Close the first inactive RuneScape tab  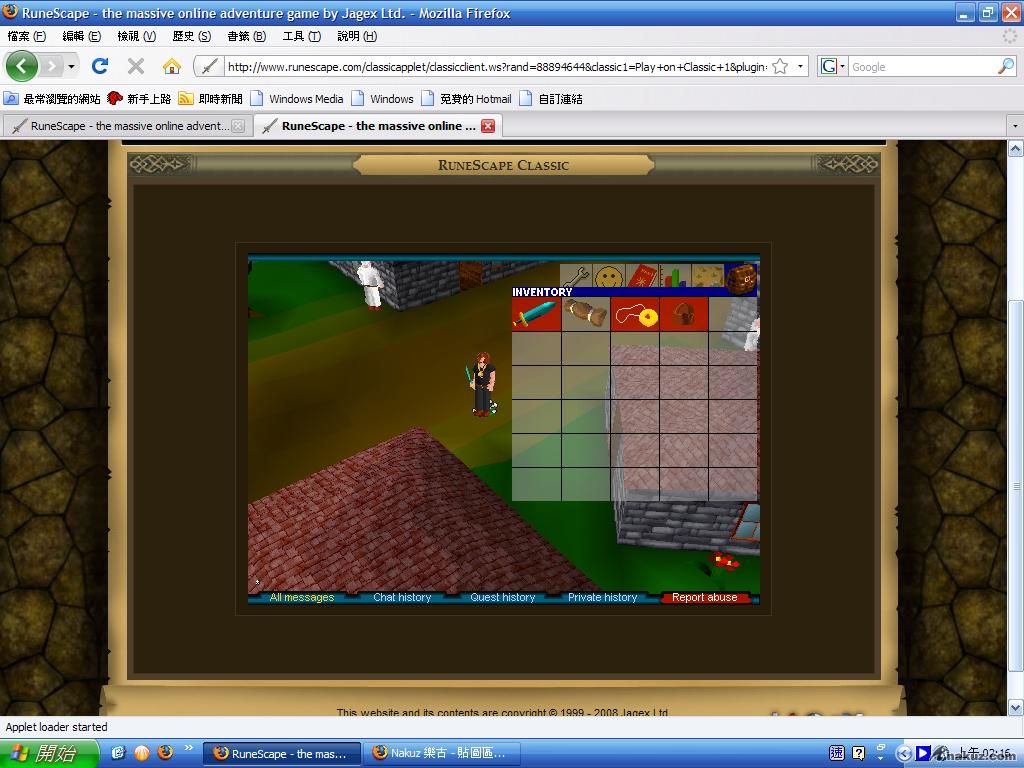tap(238, 126)
